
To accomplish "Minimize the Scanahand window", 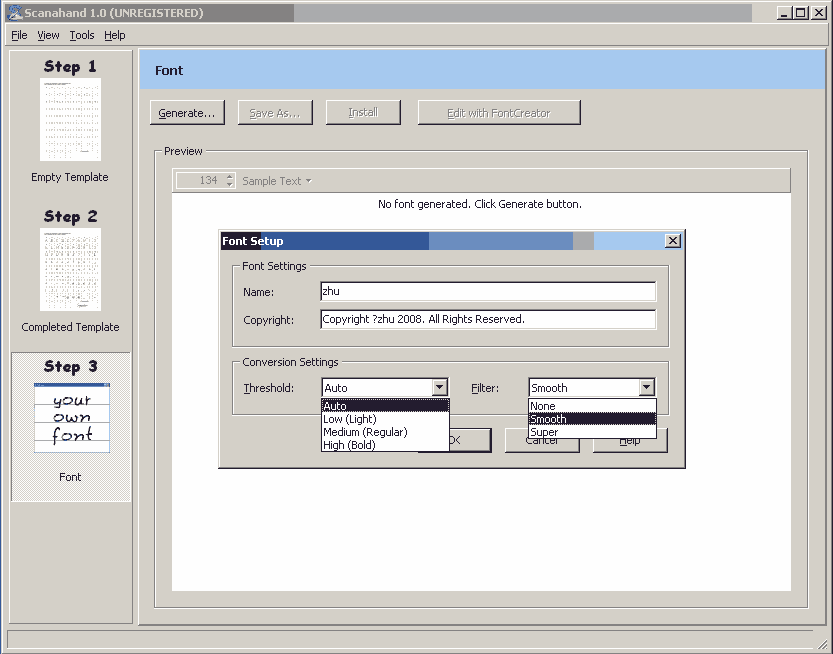I will 785,13.
